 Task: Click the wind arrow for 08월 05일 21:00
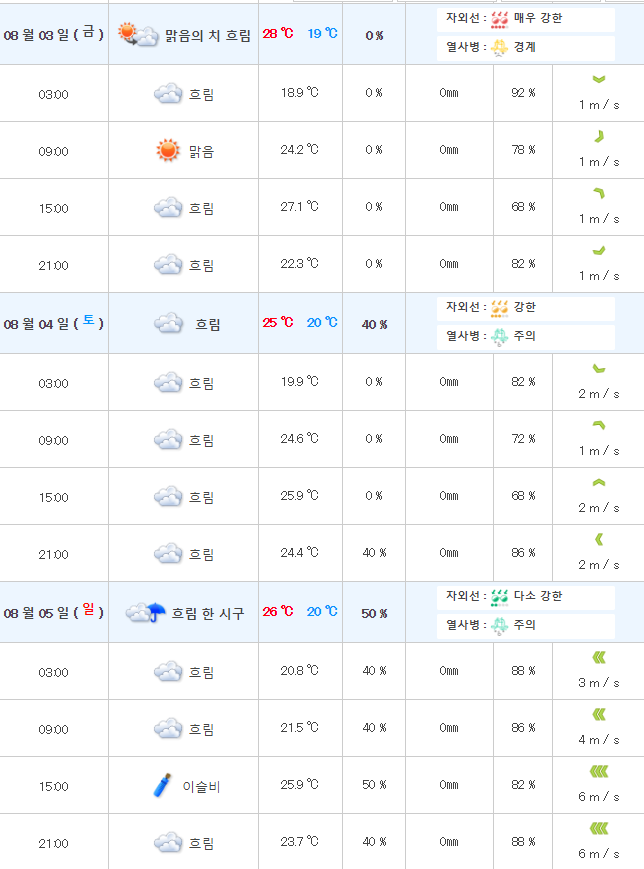click(x=598, y=828)
